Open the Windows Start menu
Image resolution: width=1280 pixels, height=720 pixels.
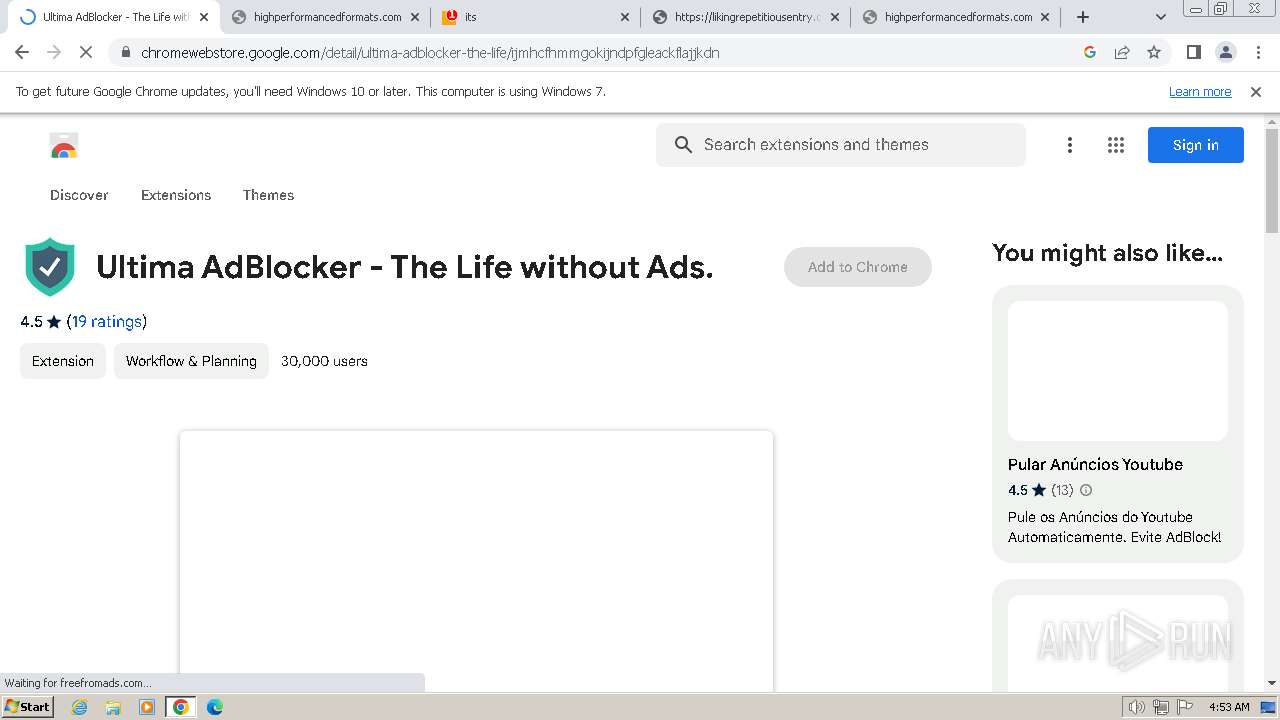coord(28,707)
